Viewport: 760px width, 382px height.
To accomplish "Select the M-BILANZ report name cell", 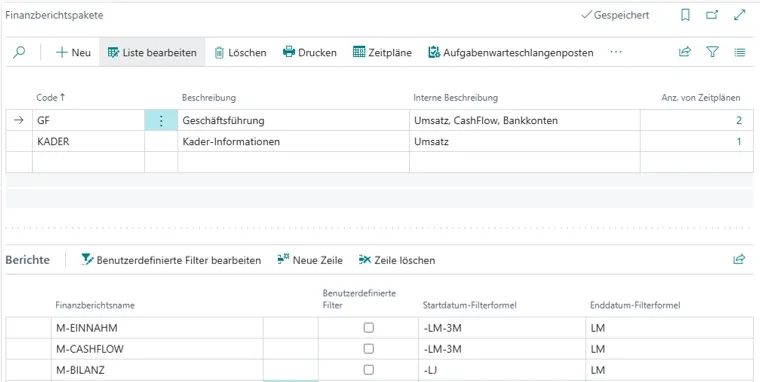I will 157,370.
